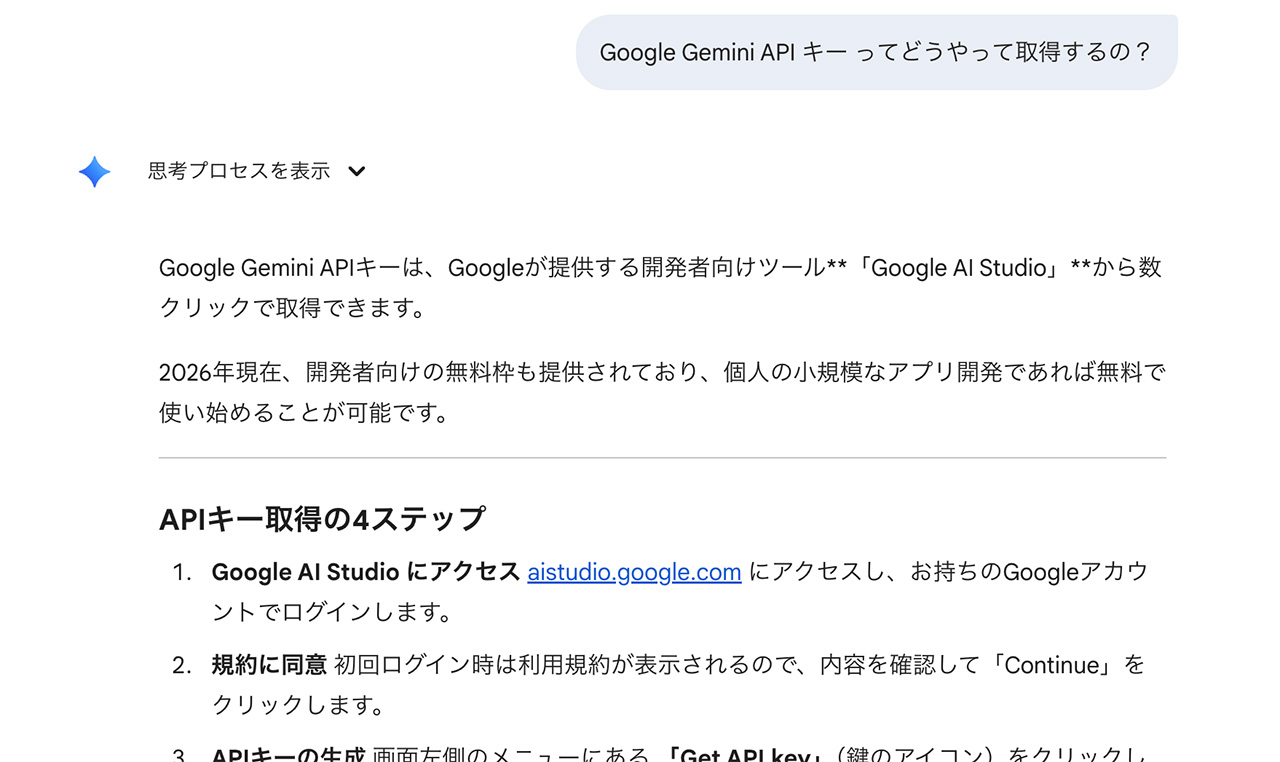Screen dimensions: 1280x762
Task: Click the bold APIキーの生成 step title
Action: (288, 755)
